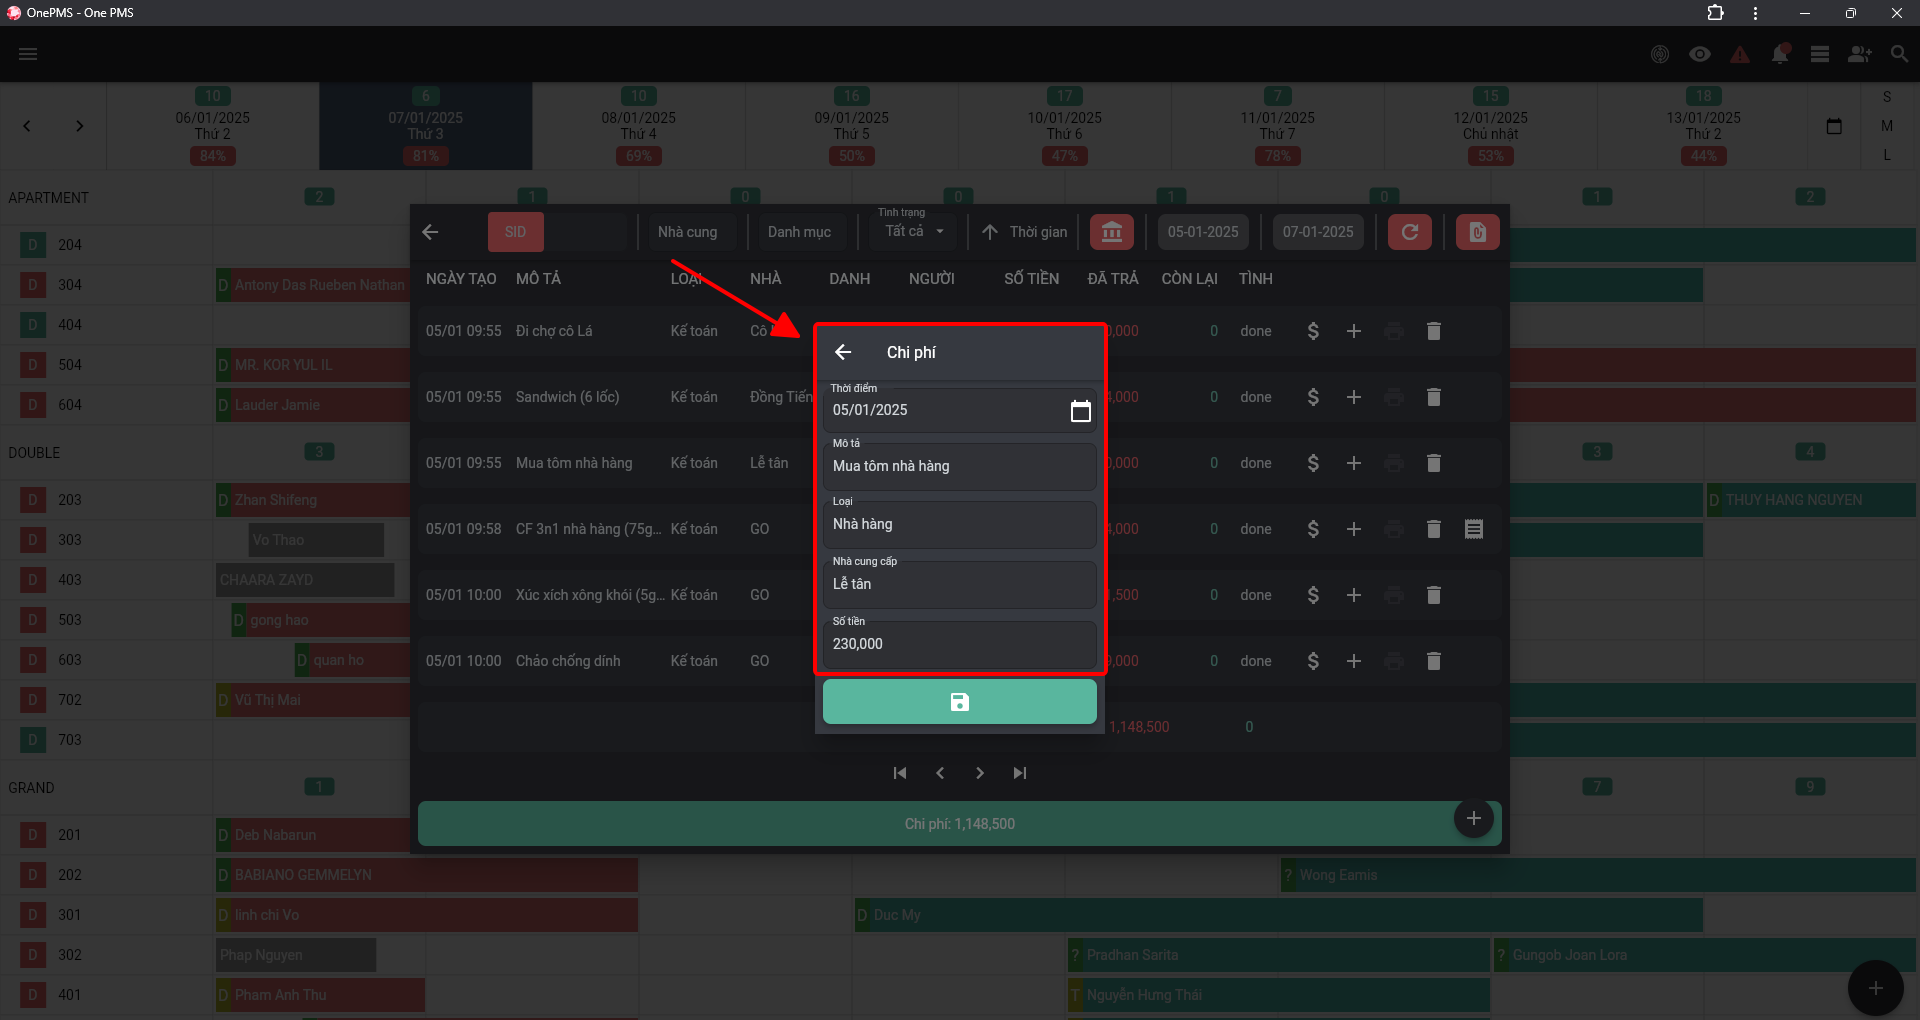Open the Loại field Nhà hàng
The image size is (1920, 1020).
[960, 525]
